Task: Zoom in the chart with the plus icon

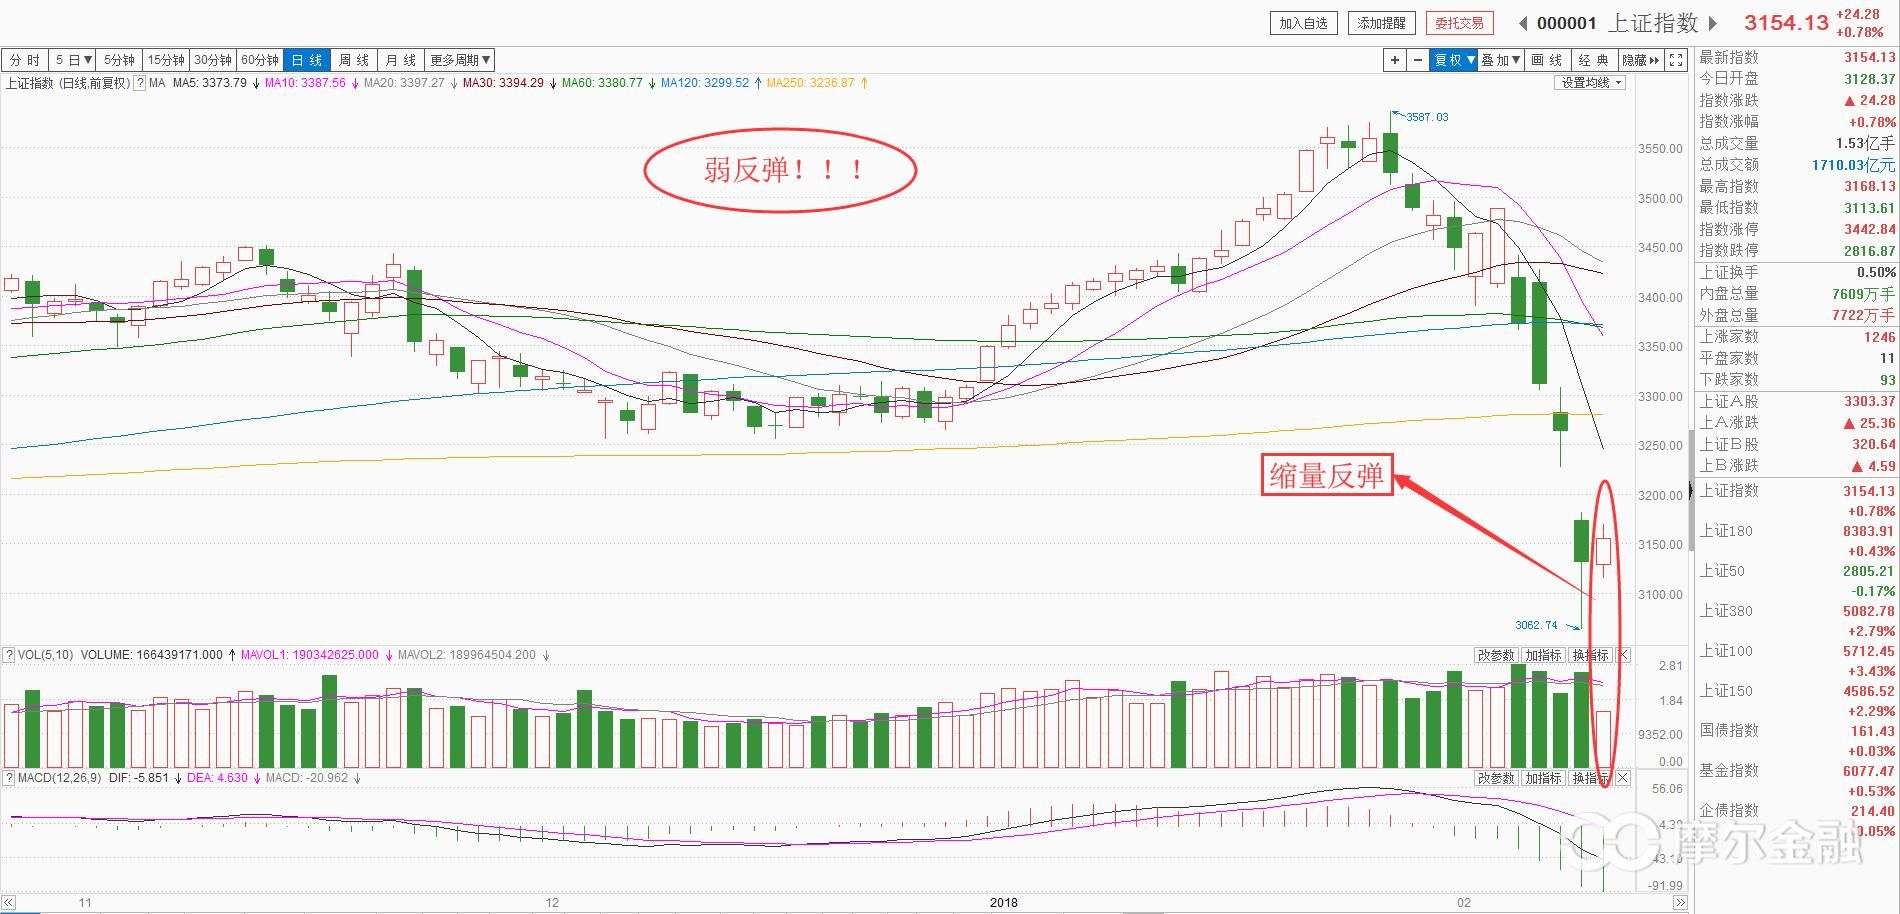Action: tap(1395, 60)
